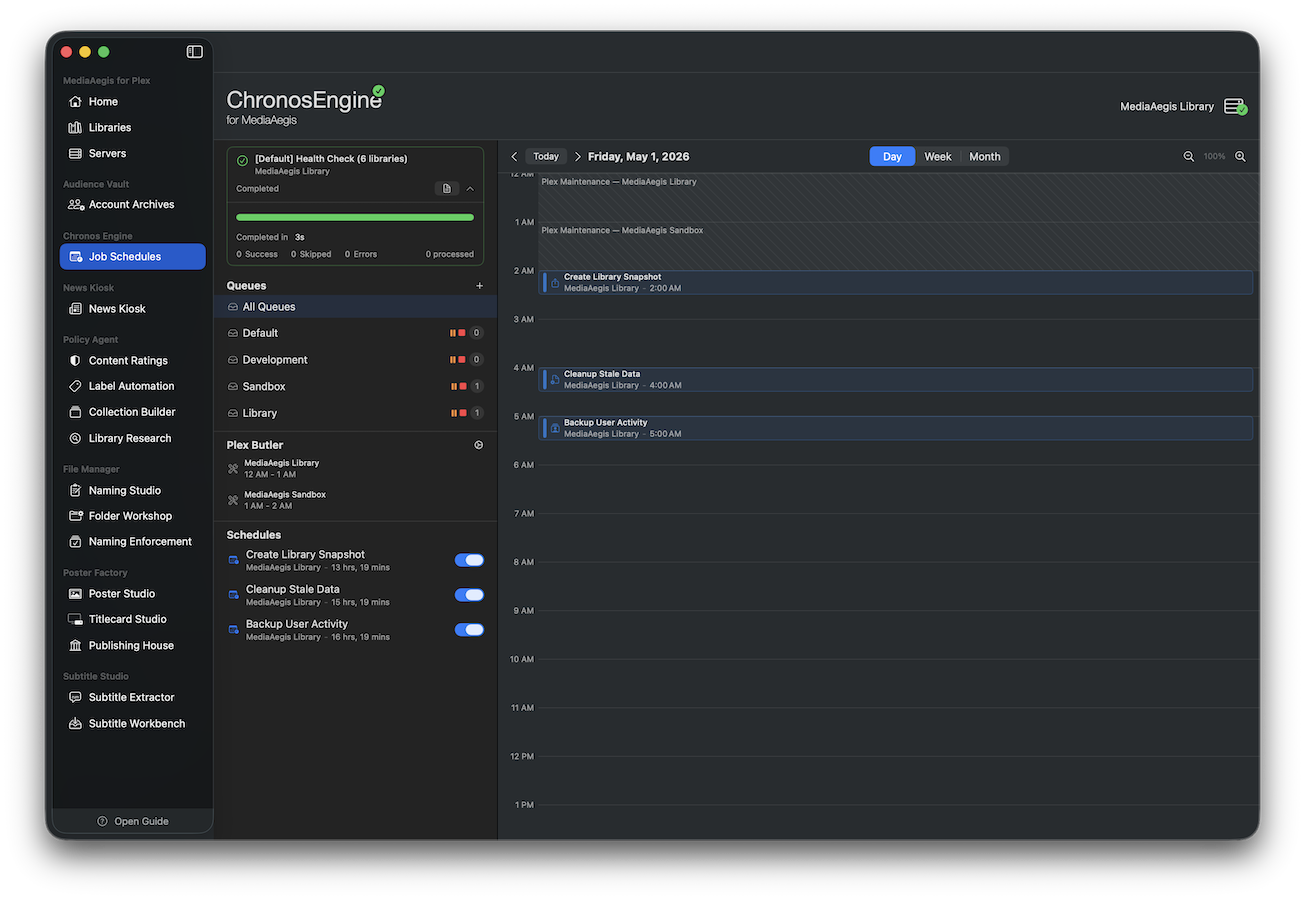This screenshot has height=900, width=1305.
Task: Click the Folder Workshop icon
Action: coord(75,516)
